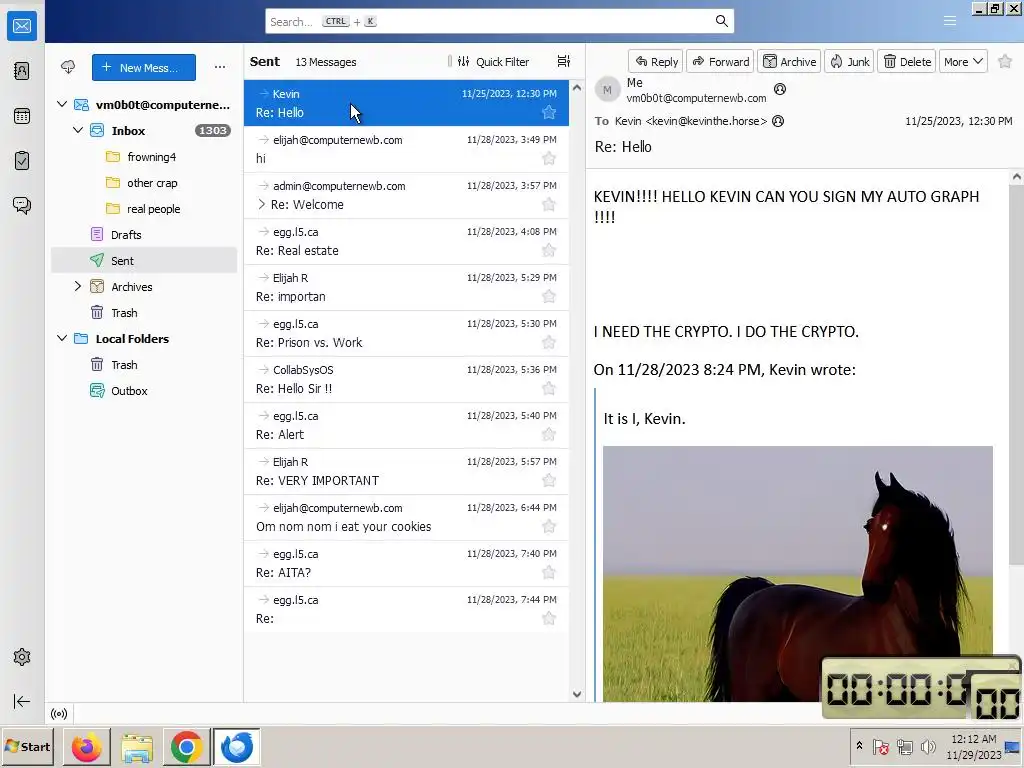This screenshot has height=768, width=1024.
Task: Open the More dropdown menu
Action: (x=963, y=61)
